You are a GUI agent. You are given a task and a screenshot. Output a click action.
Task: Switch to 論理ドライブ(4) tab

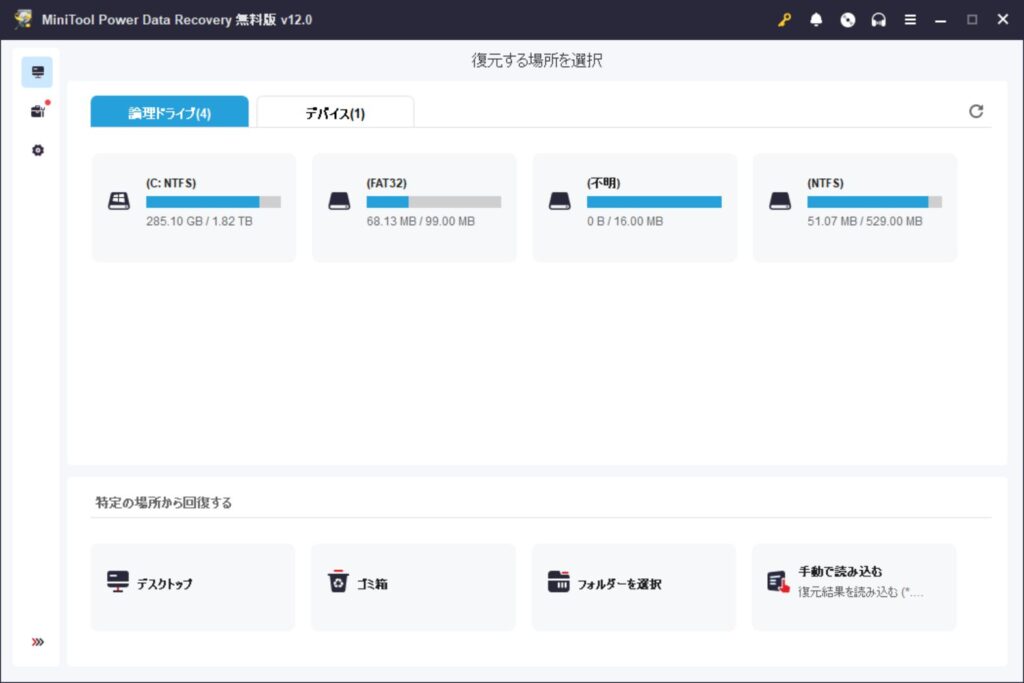click(x=170, y=112)
